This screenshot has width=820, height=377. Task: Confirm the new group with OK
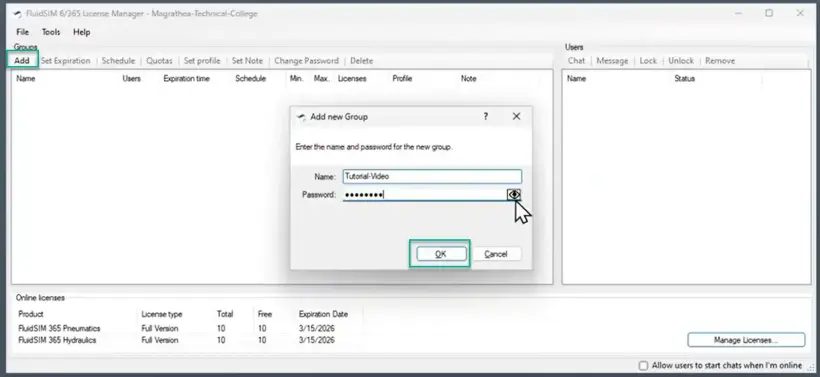440,254
